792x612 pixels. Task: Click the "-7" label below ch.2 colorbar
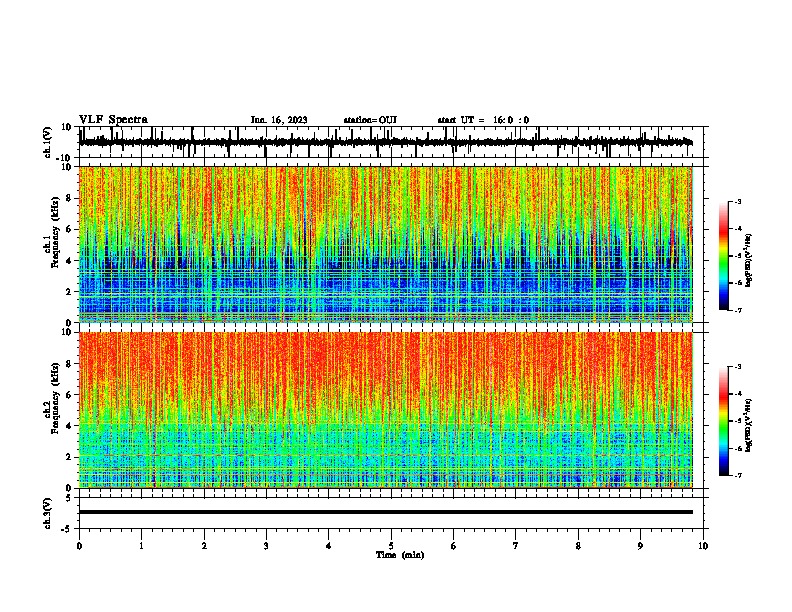click(x=738, y=475)
